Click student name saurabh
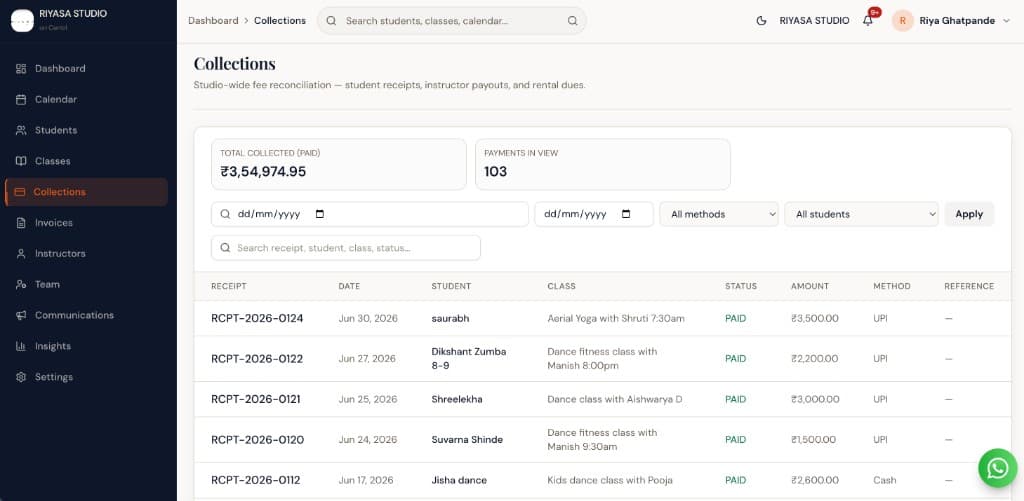Screen dimensions: 1024x501 click(451, 319)
